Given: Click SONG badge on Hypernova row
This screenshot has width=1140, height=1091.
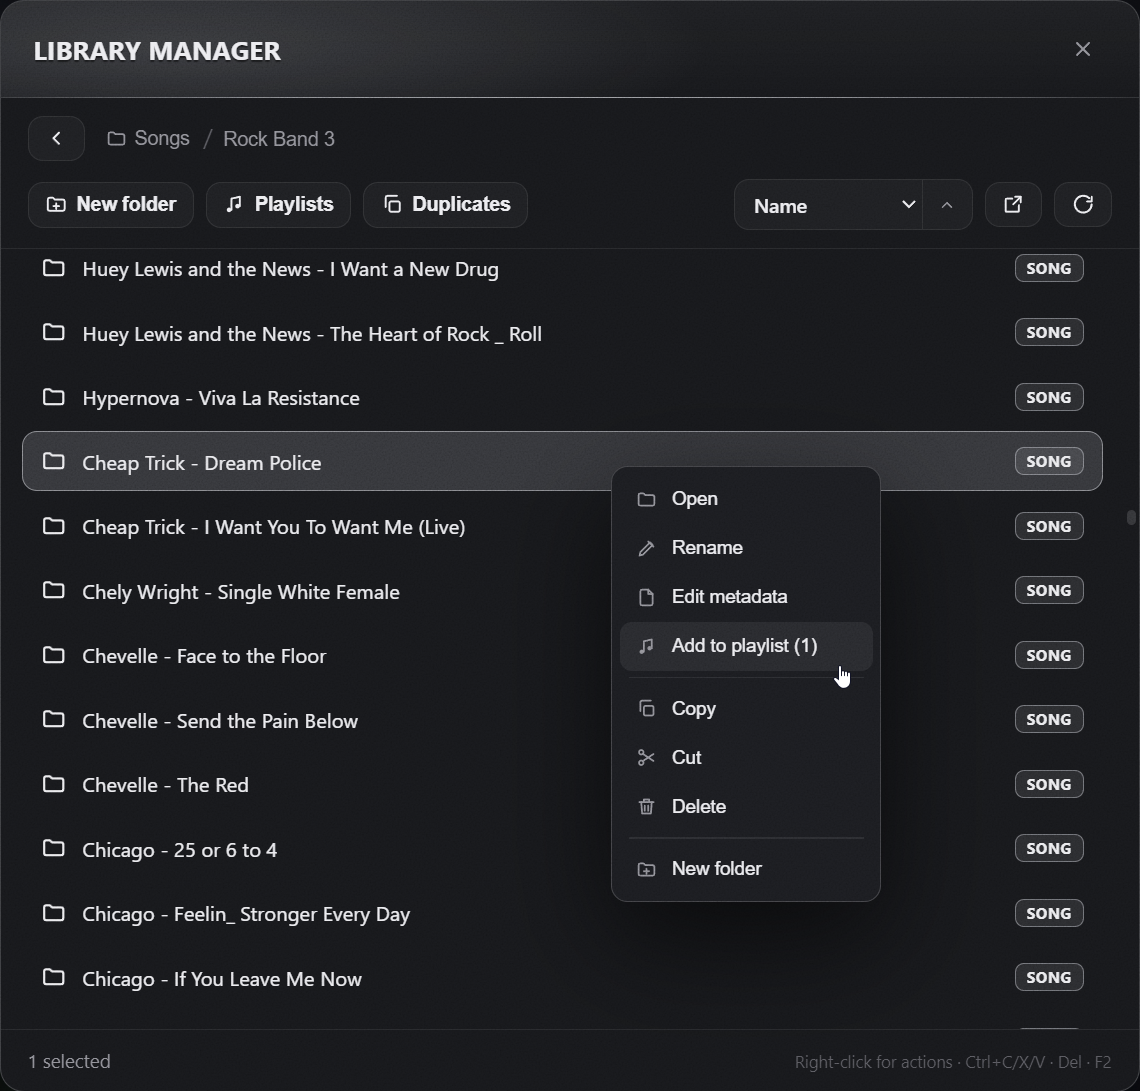Looking at the screenshot, I should 1049,398.
